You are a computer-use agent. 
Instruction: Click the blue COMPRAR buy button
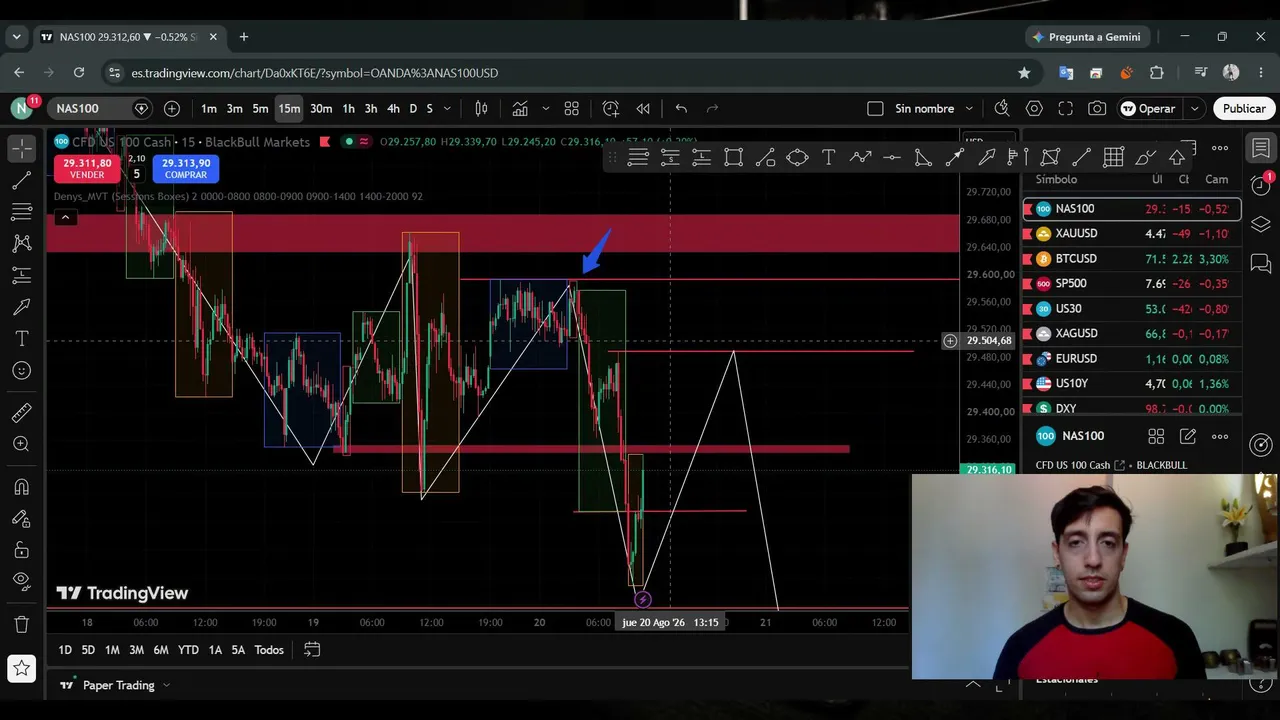(x=186, y=168)
